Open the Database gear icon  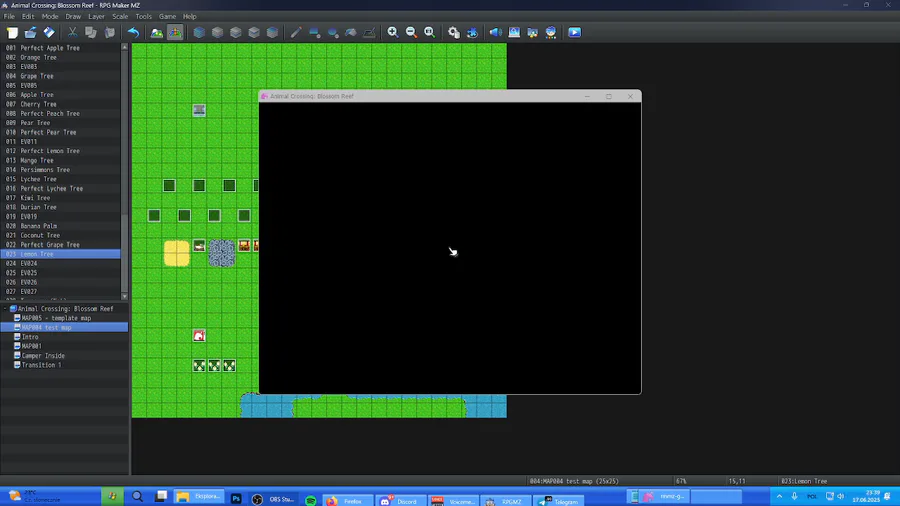(453, 33)
